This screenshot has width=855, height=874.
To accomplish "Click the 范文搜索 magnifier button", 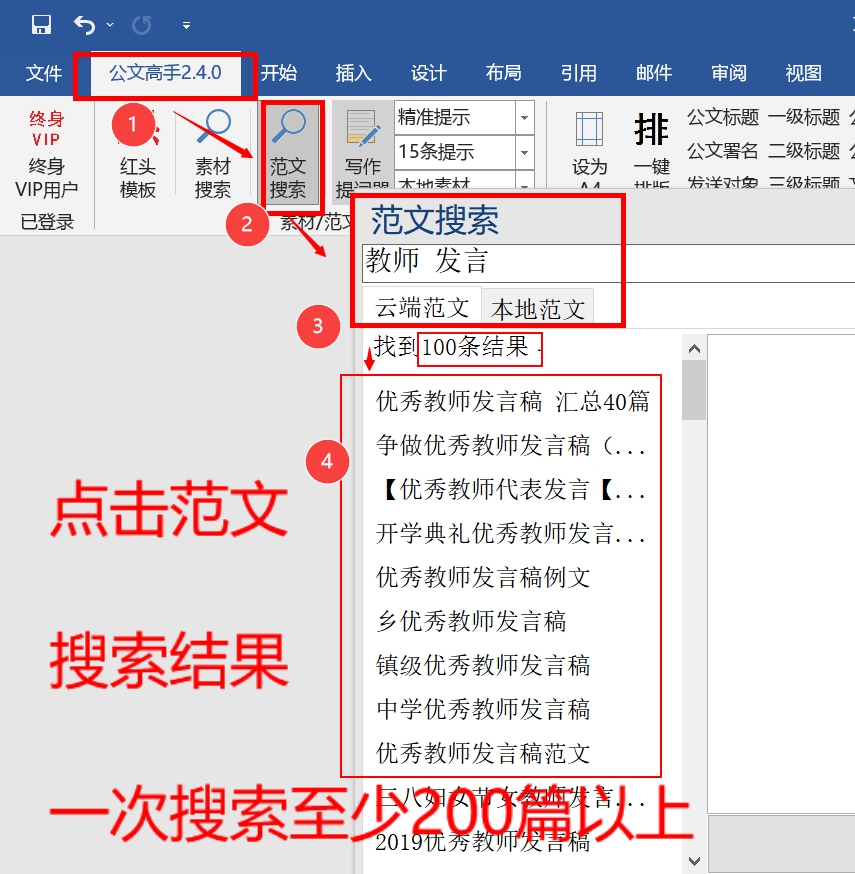I will pyautogui.click(x=288, y=154).
